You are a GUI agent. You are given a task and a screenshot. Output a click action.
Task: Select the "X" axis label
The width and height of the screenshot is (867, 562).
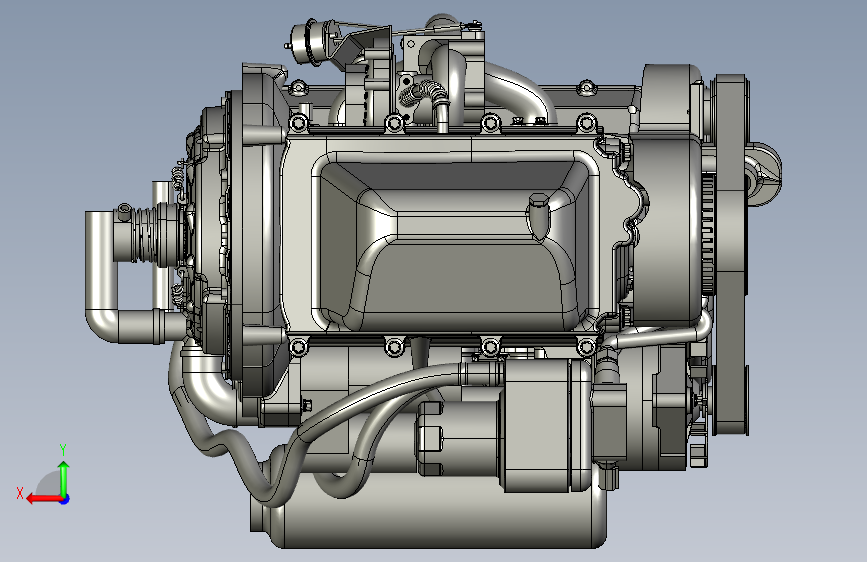coord(20,493)
